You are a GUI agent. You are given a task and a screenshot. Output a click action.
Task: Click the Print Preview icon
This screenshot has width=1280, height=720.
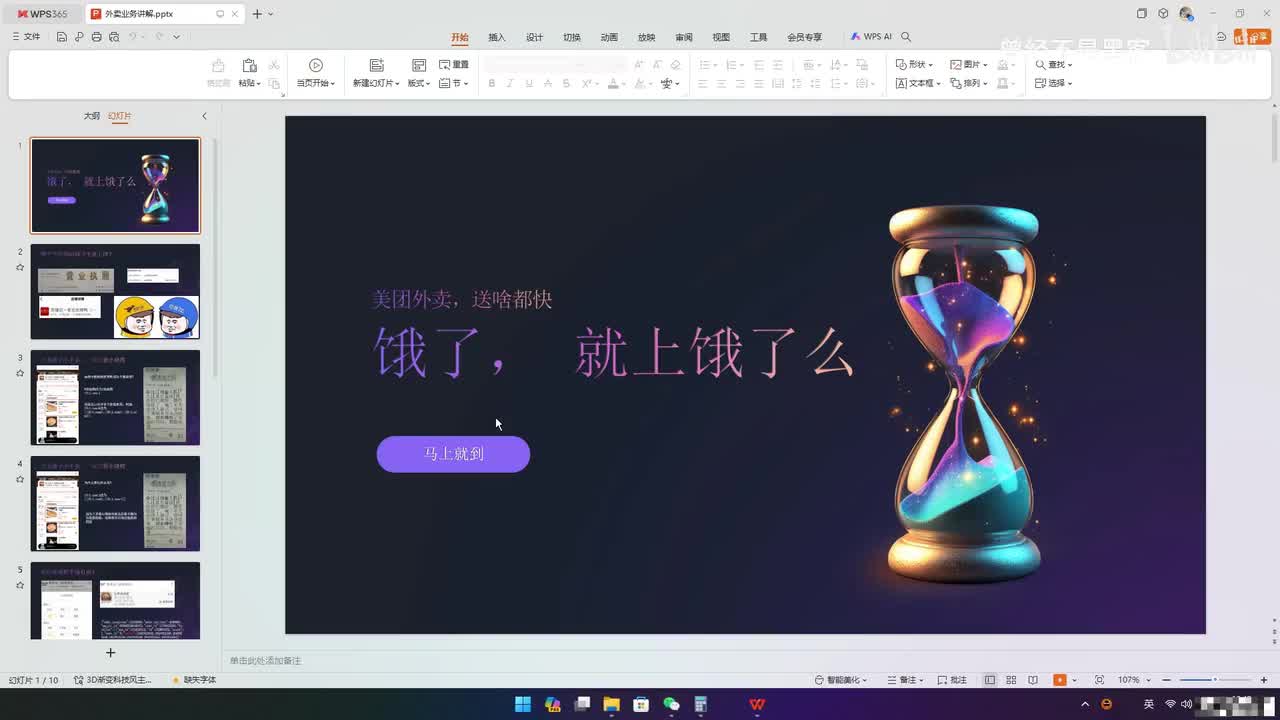click(114, 37)
